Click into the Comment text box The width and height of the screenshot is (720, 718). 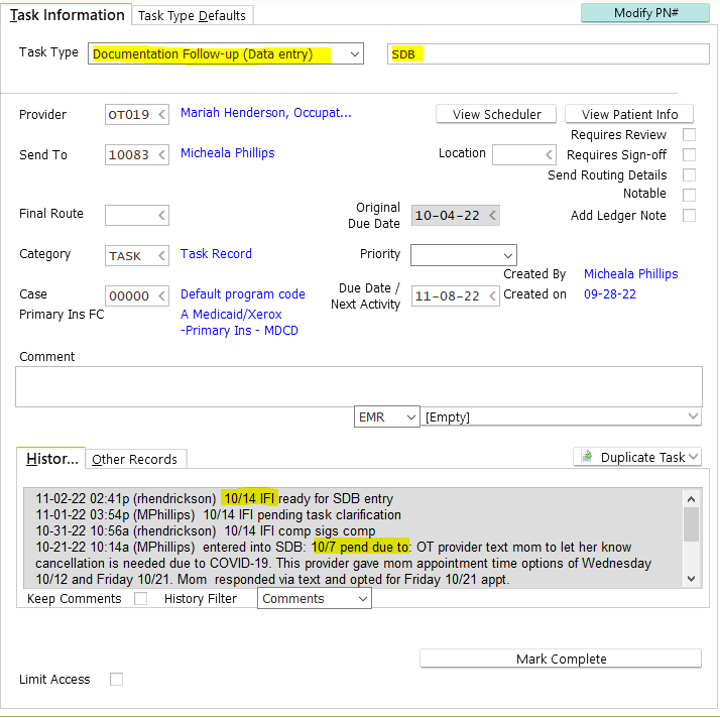click(x=358, y=386)
